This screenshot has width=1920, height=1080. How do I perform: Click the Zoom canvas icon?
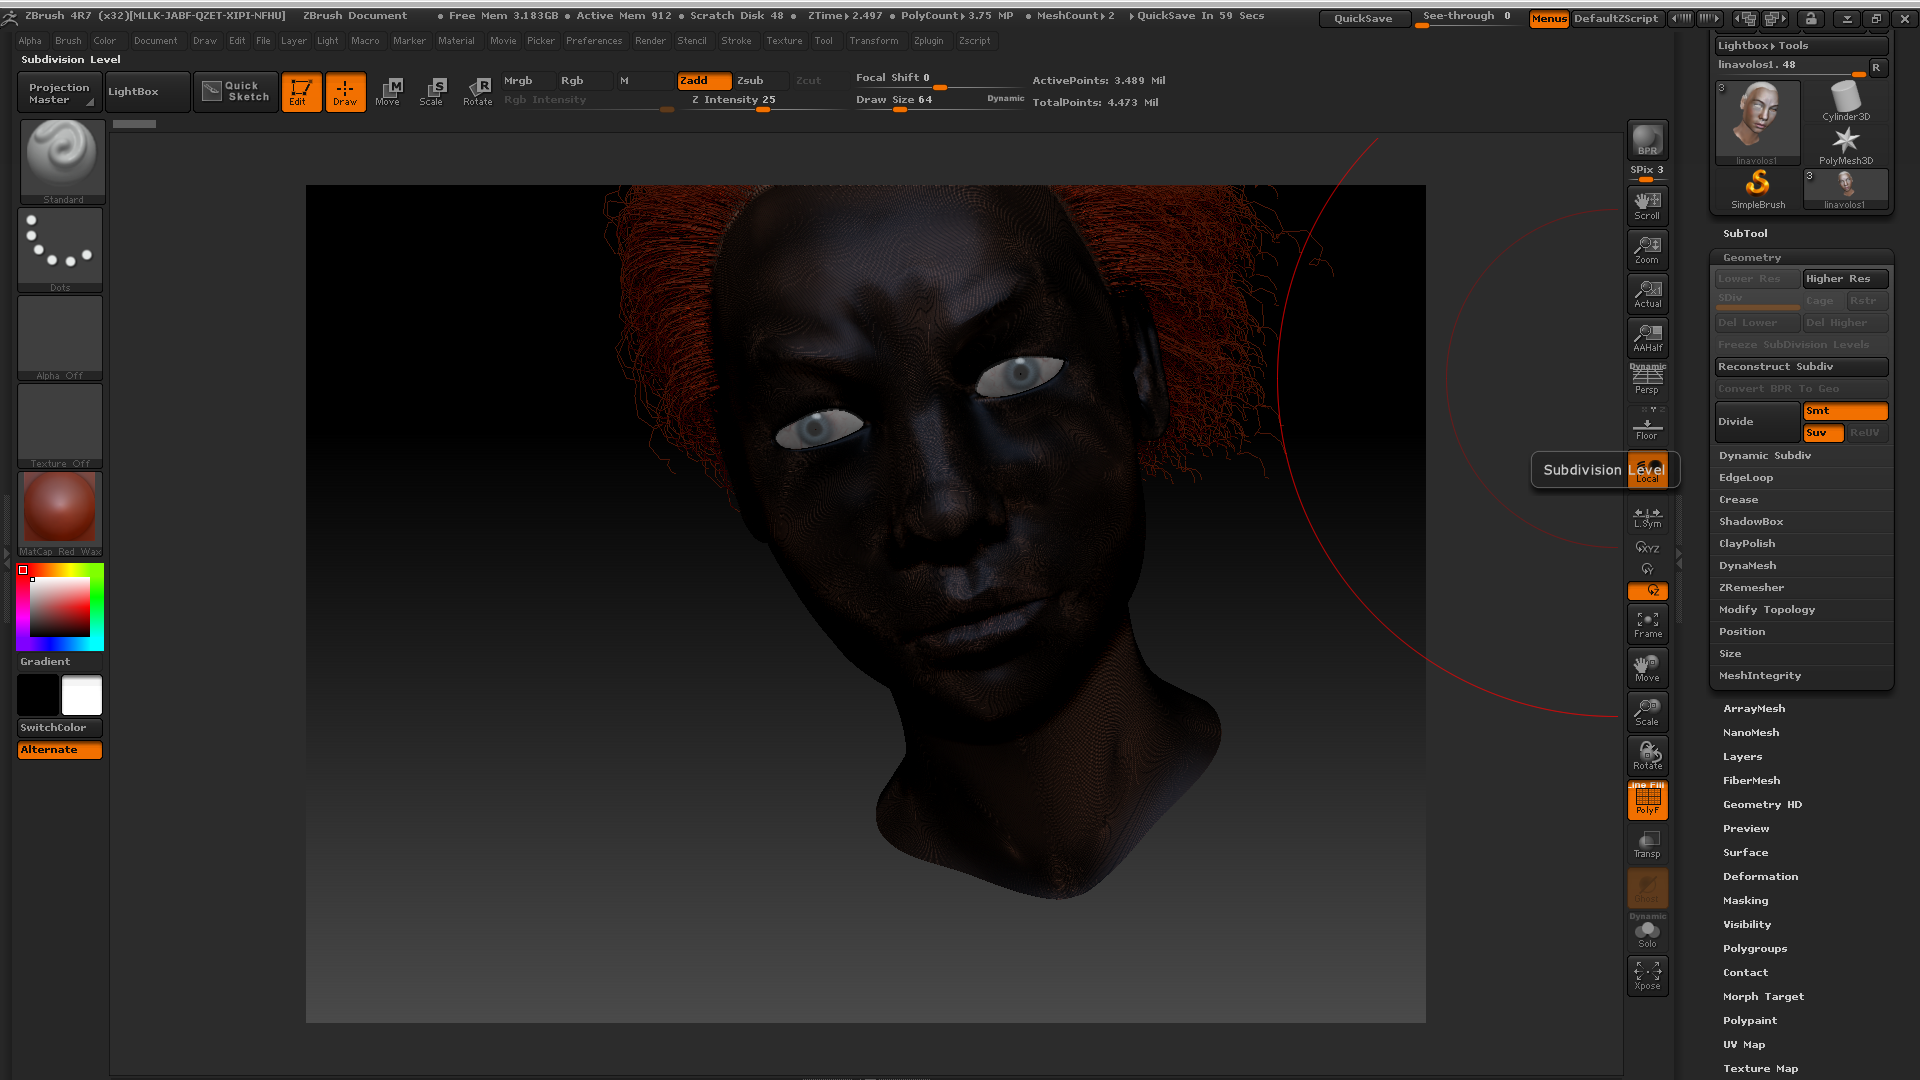(x=1647, y=248)
